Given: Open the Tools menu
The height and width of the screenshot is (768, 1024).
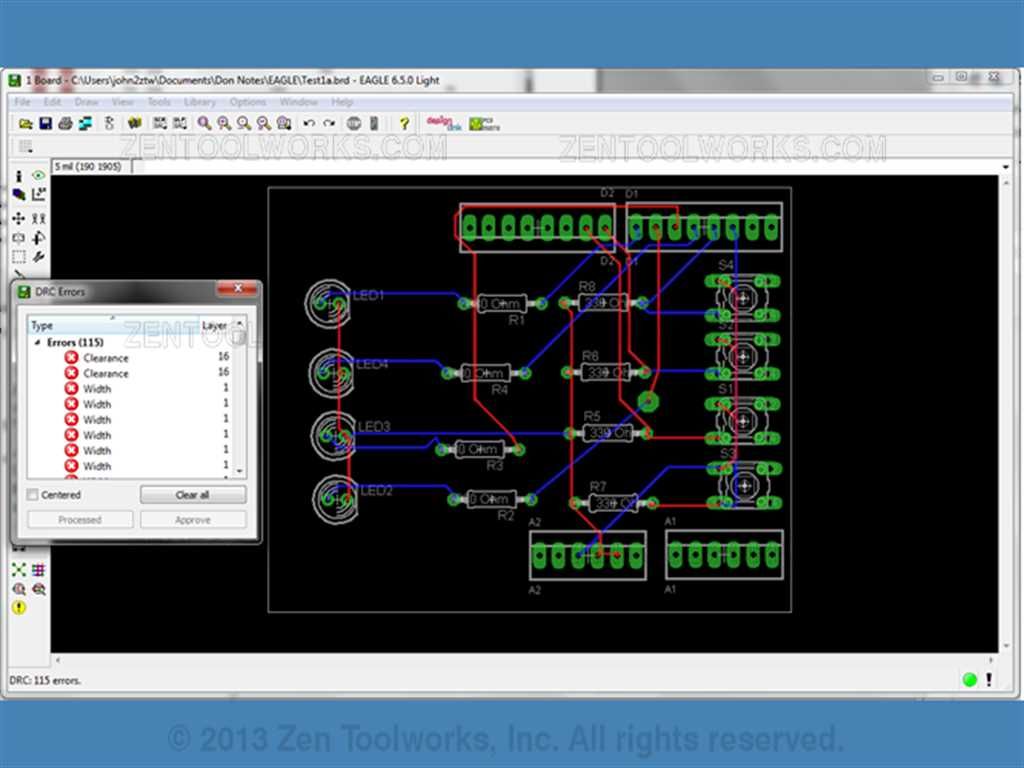Looking at the screenshot, I should 159,102.
